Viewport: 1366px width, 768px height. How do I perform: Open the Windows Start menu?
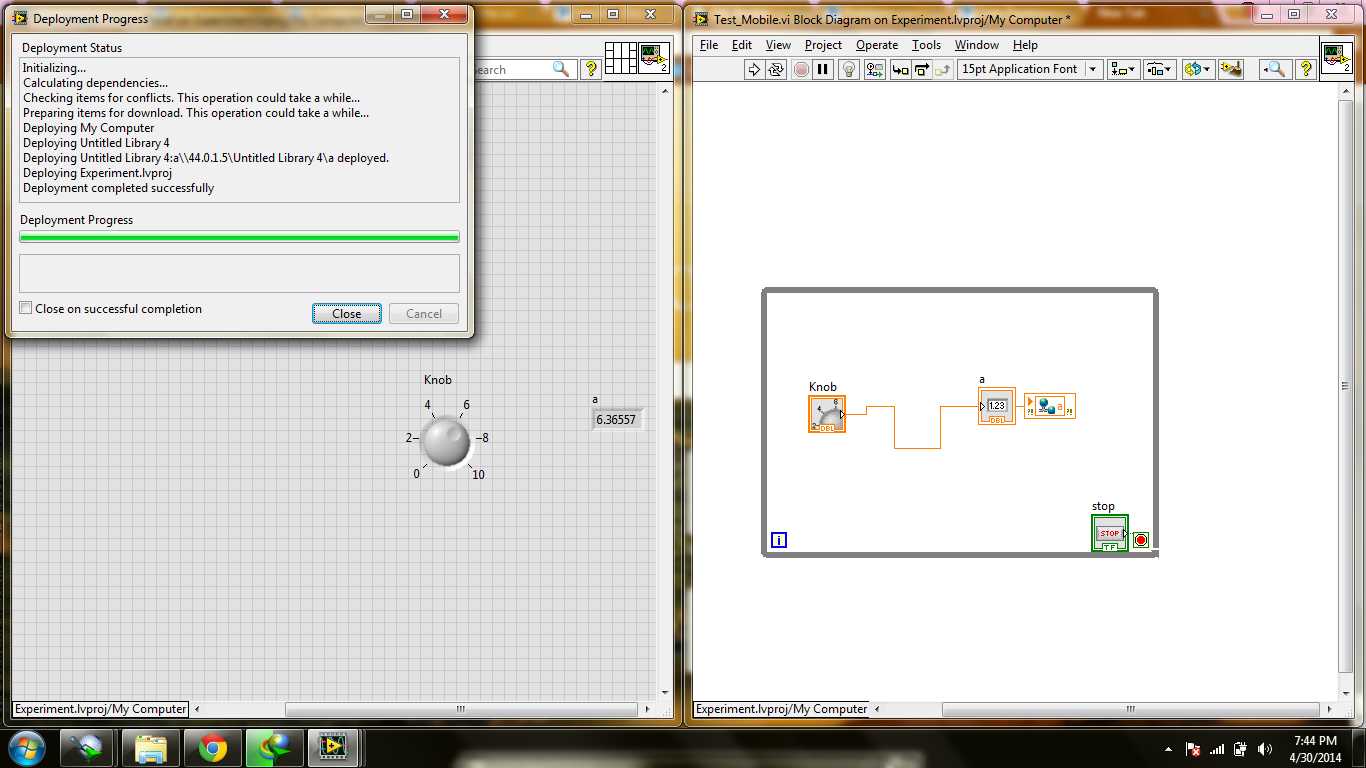26,747
